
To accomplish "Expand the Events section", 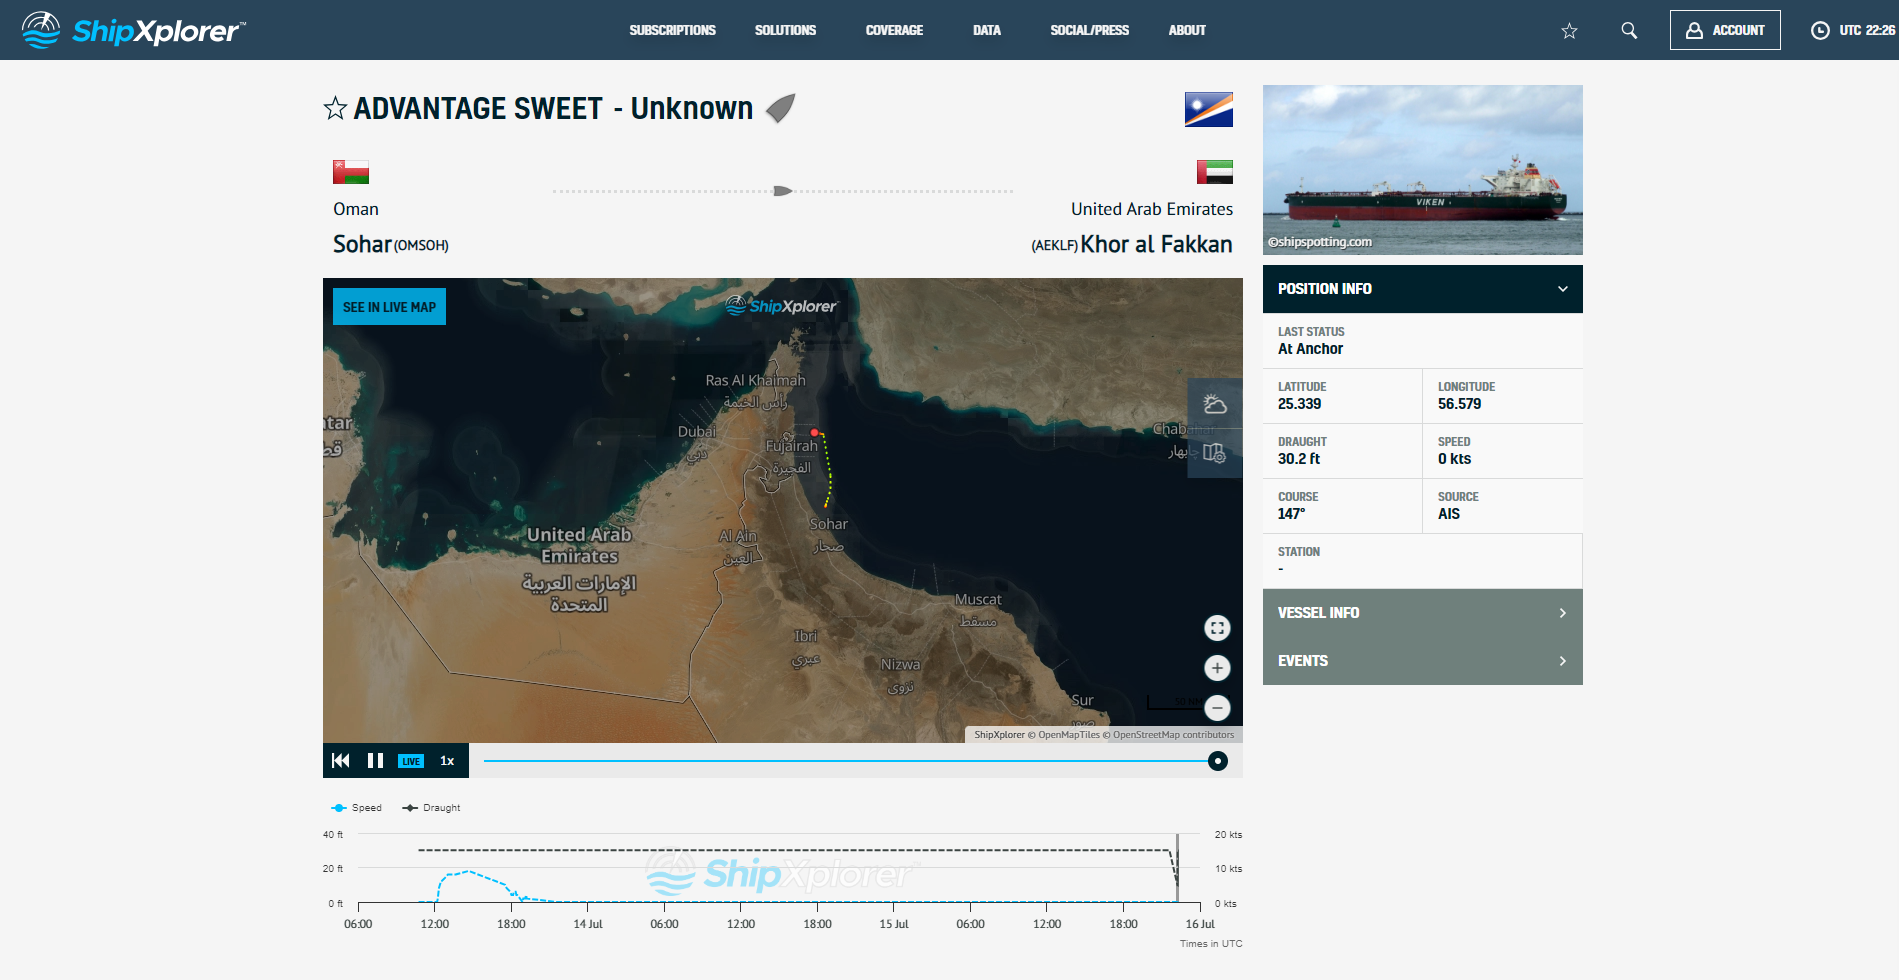I will point(1422,661).
